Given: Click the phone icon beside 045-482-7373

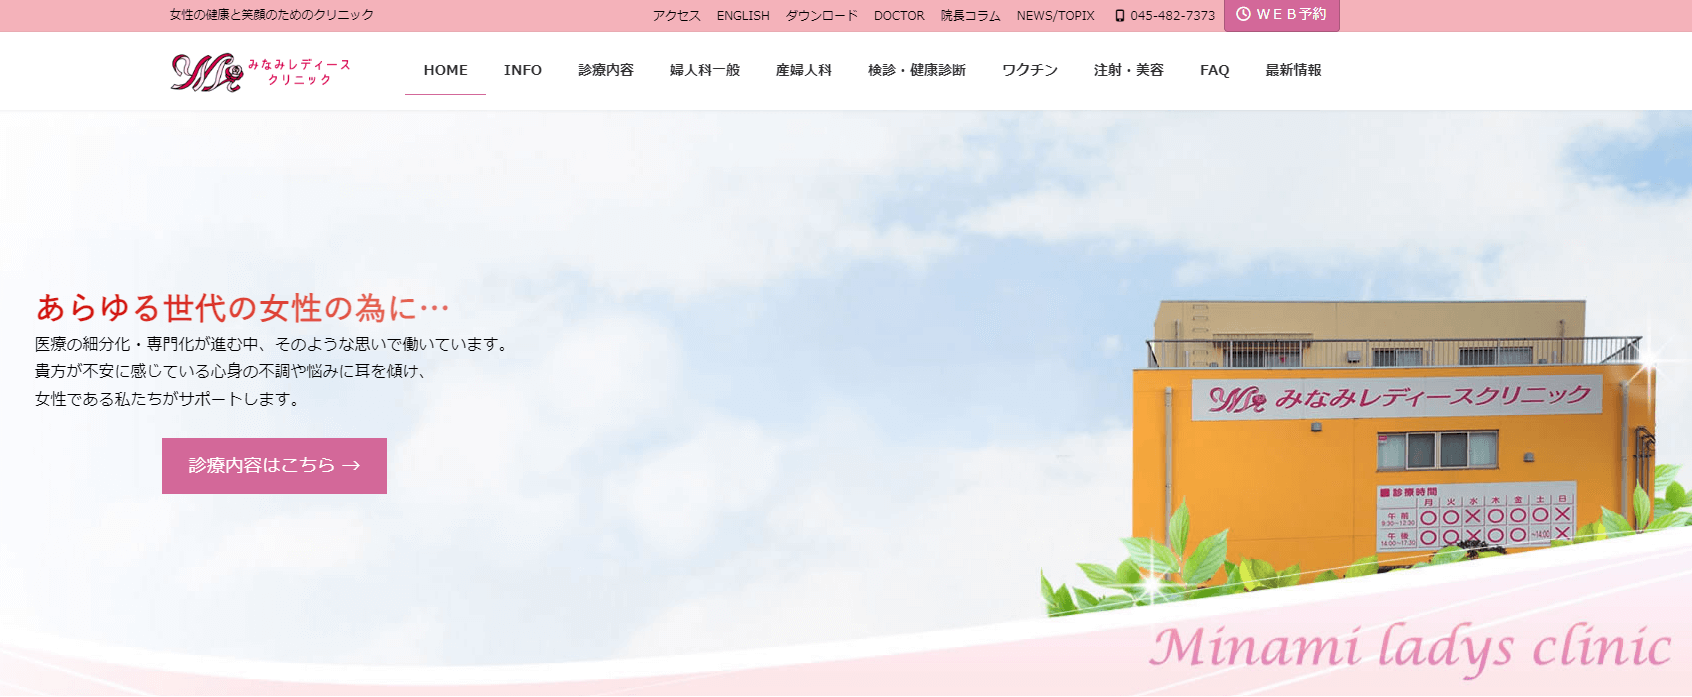Looking at the screenshot, I should point(1120,16).
